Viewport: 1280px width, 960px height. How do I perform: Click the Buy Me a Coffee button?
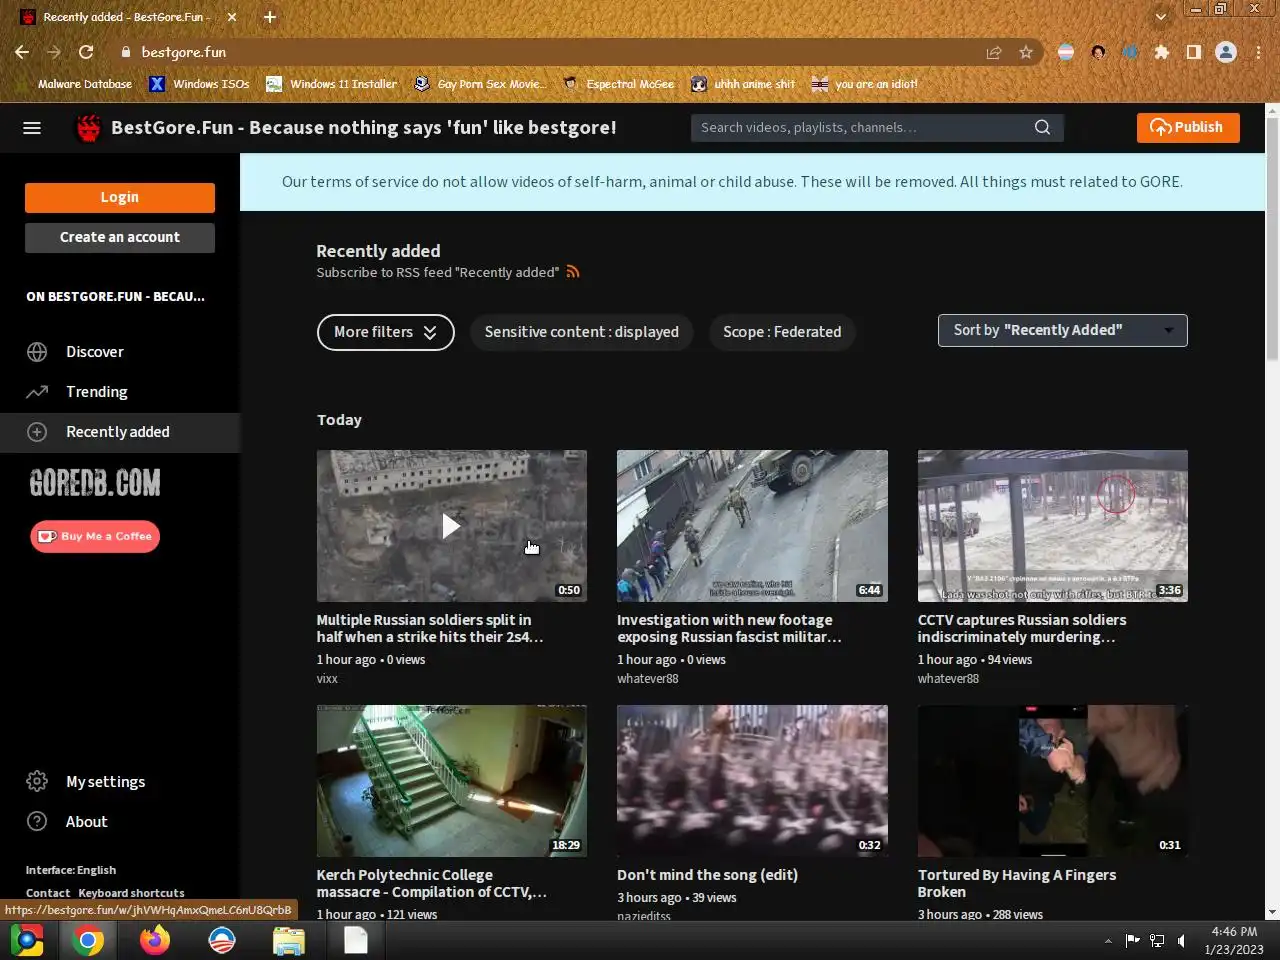[95, 536]
